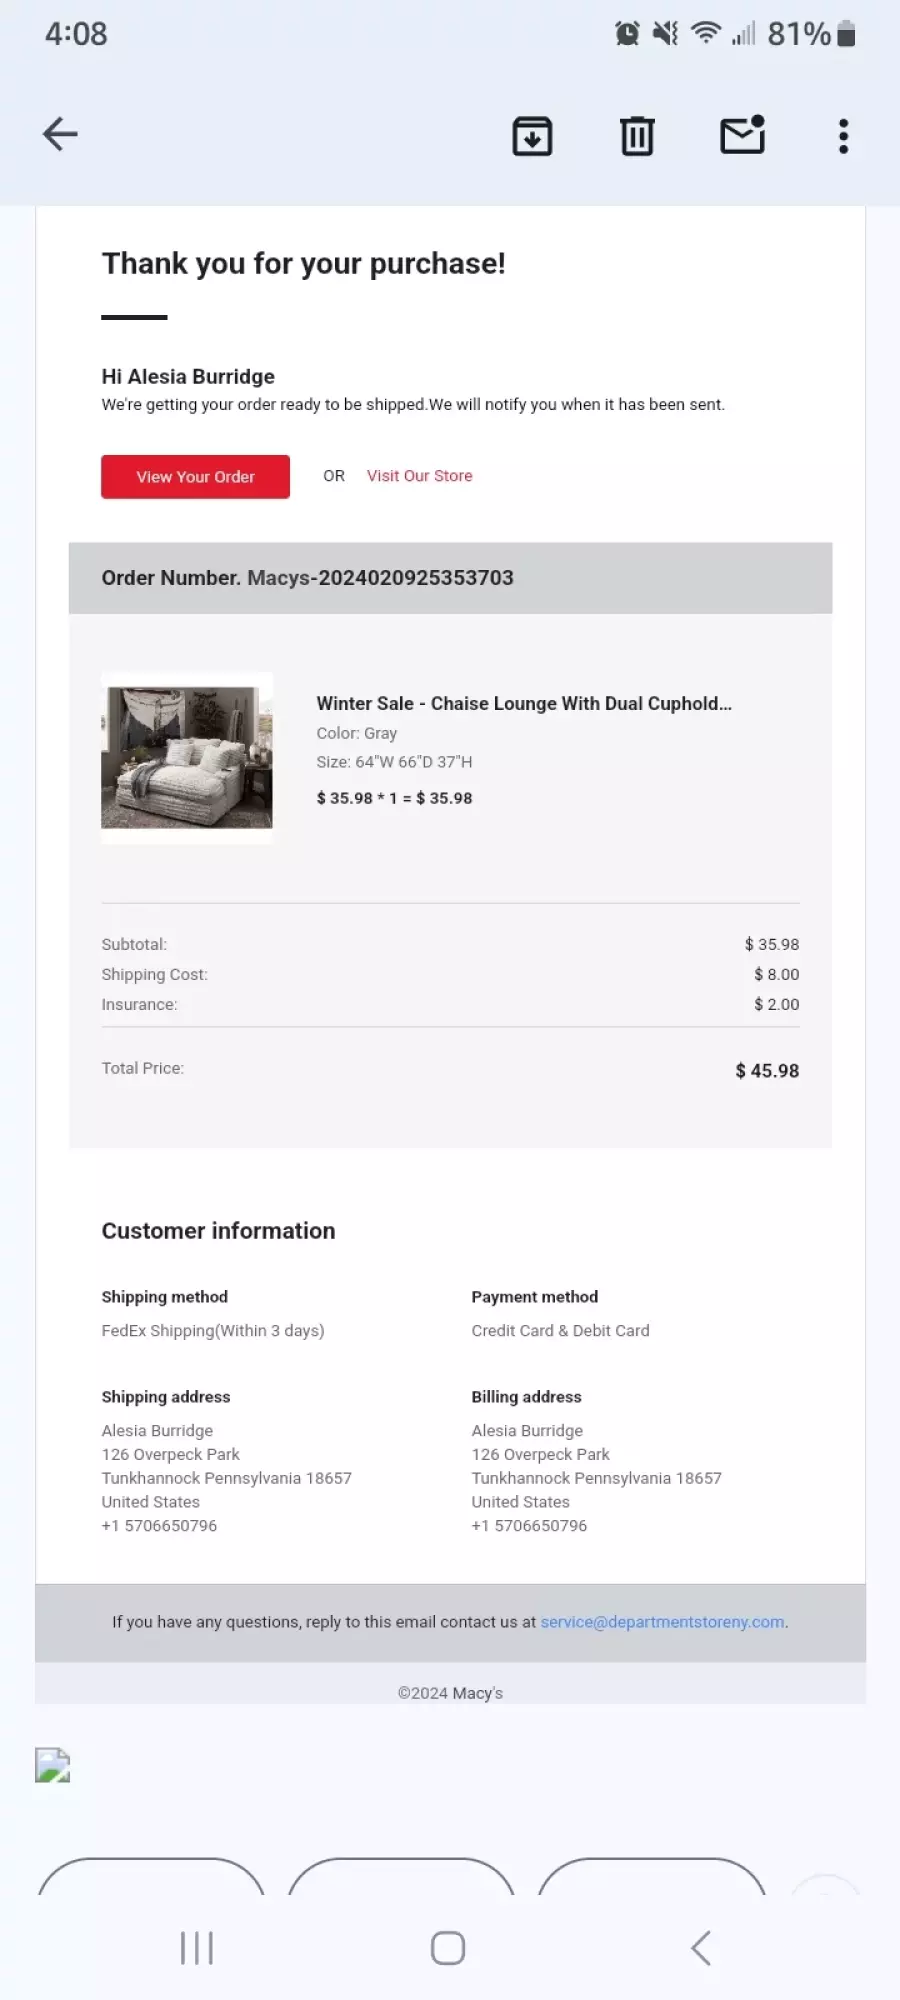Tap the broken image icon below the email
This screenshot has height=2000, width=900.
(53, 1765)
